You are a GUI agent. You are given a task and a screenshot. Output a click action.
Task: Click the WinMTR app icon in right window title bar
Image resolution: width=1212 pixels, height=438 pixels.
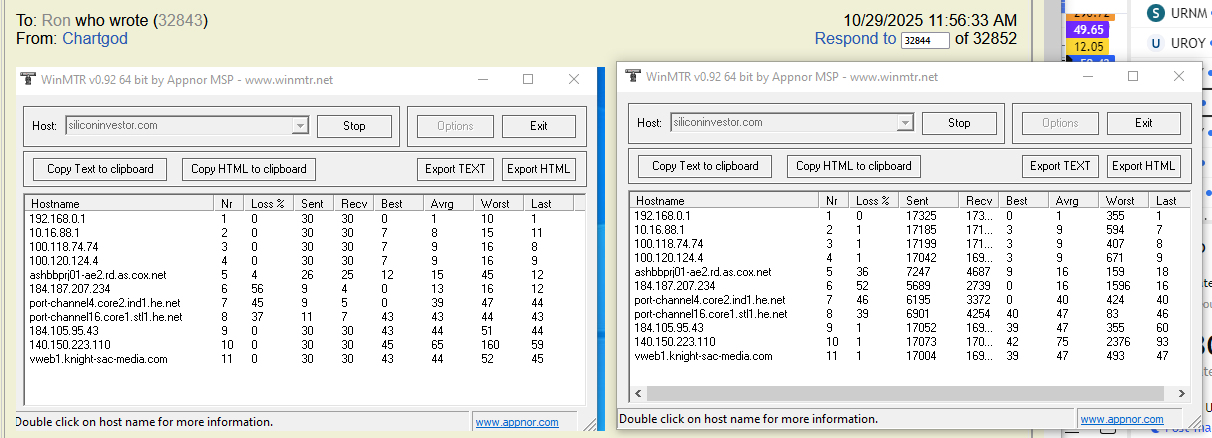(633, 76)
